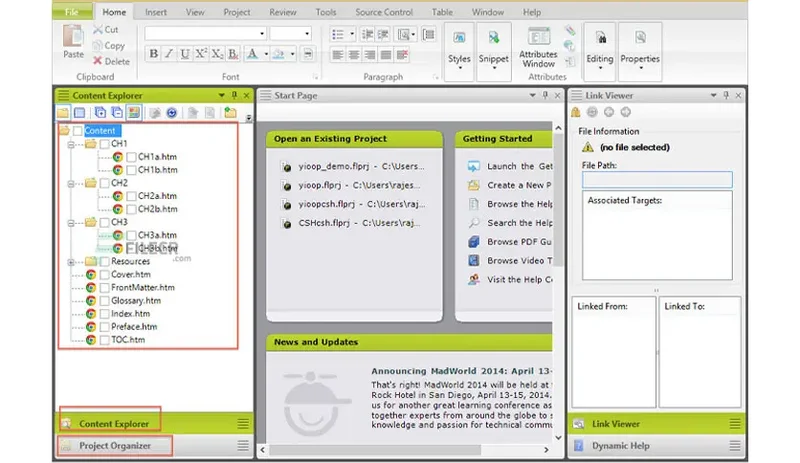Pin the Content Explorer pane
800x463 pixels.
(x=234, y=95)
